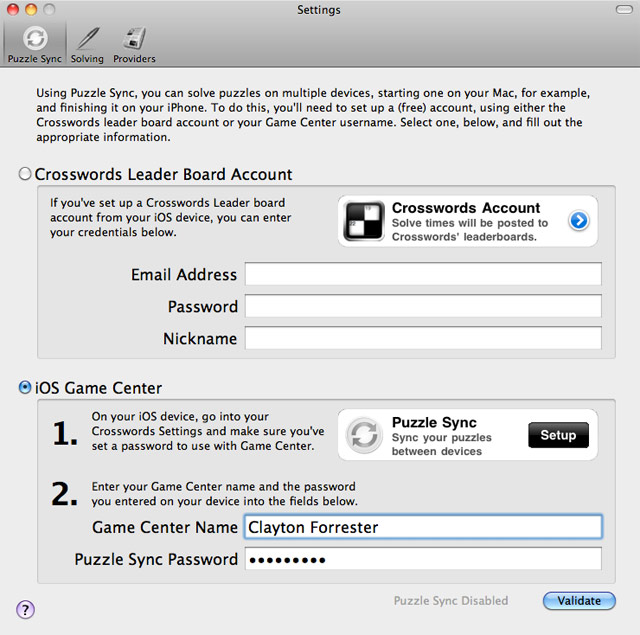
Task: Select Crosswords Leader Board Account radio button
Action: pos(25,174)
